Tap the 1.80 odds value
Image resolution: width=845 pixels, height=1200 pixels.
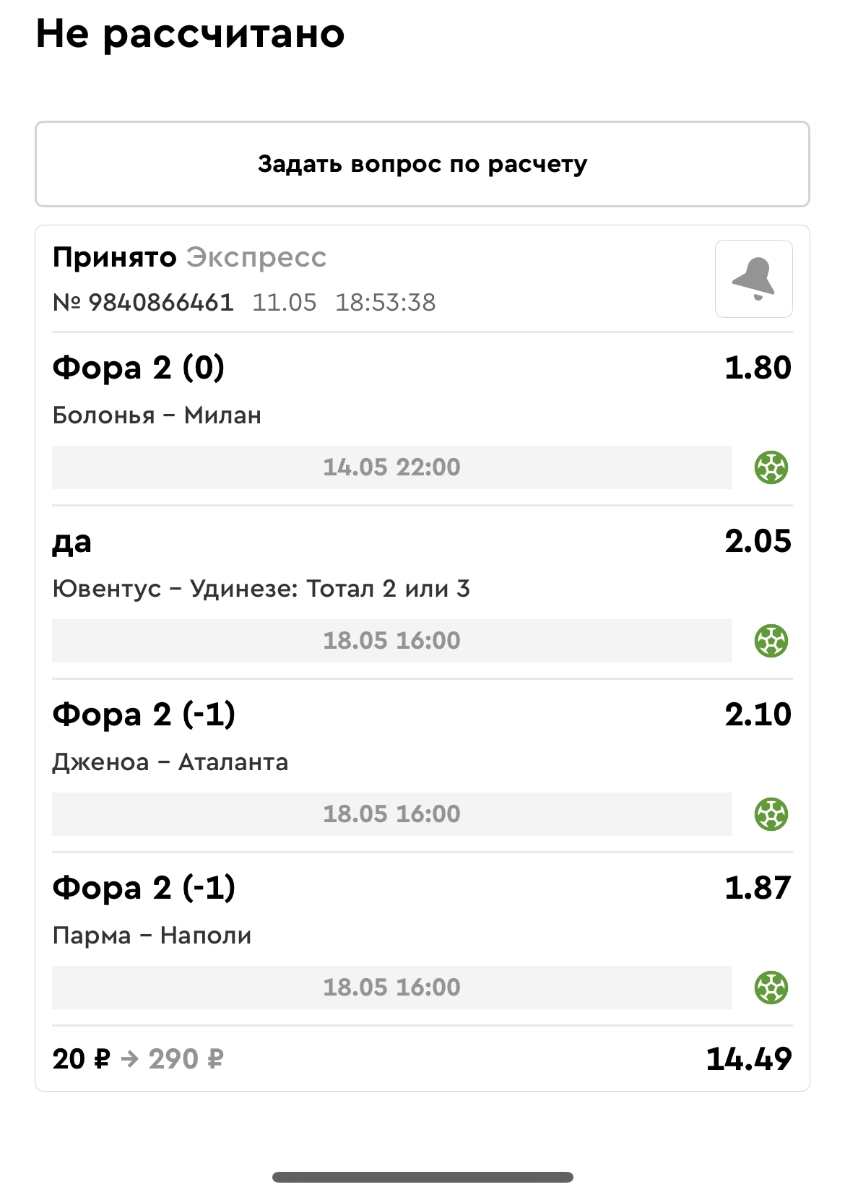point(757,368)
